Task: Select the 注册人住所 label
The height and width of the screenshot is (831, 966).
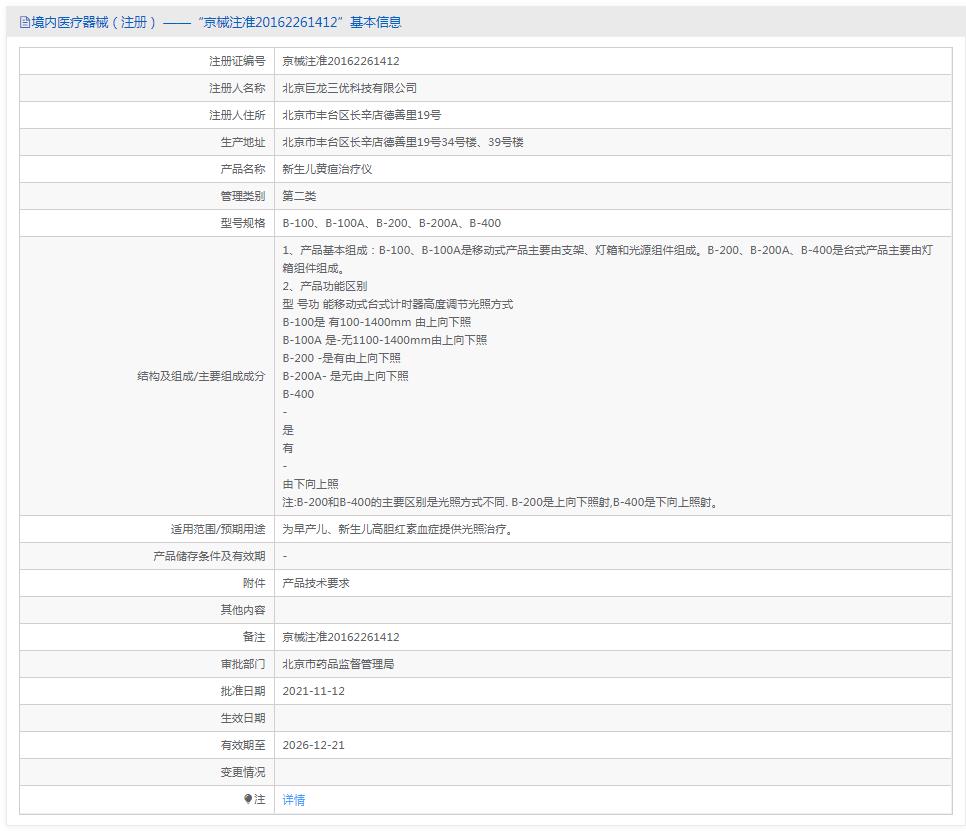Action: [x=237, y=115]
